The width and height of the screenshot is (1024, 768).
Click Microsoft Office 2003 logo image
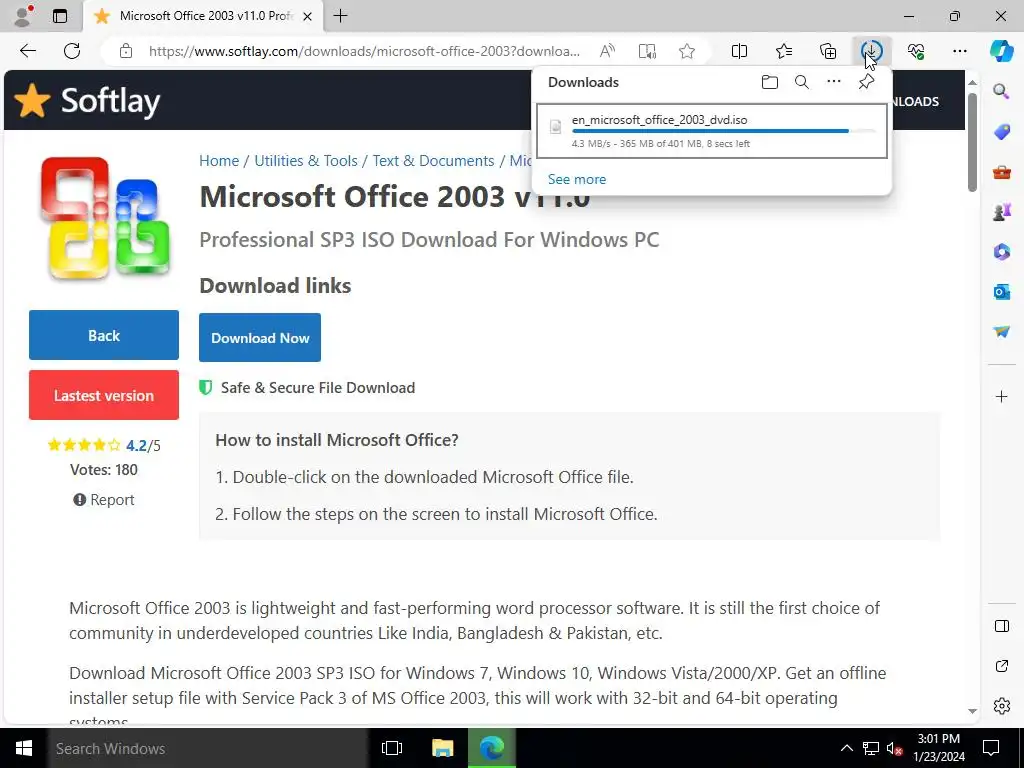[x=104, y=218]
